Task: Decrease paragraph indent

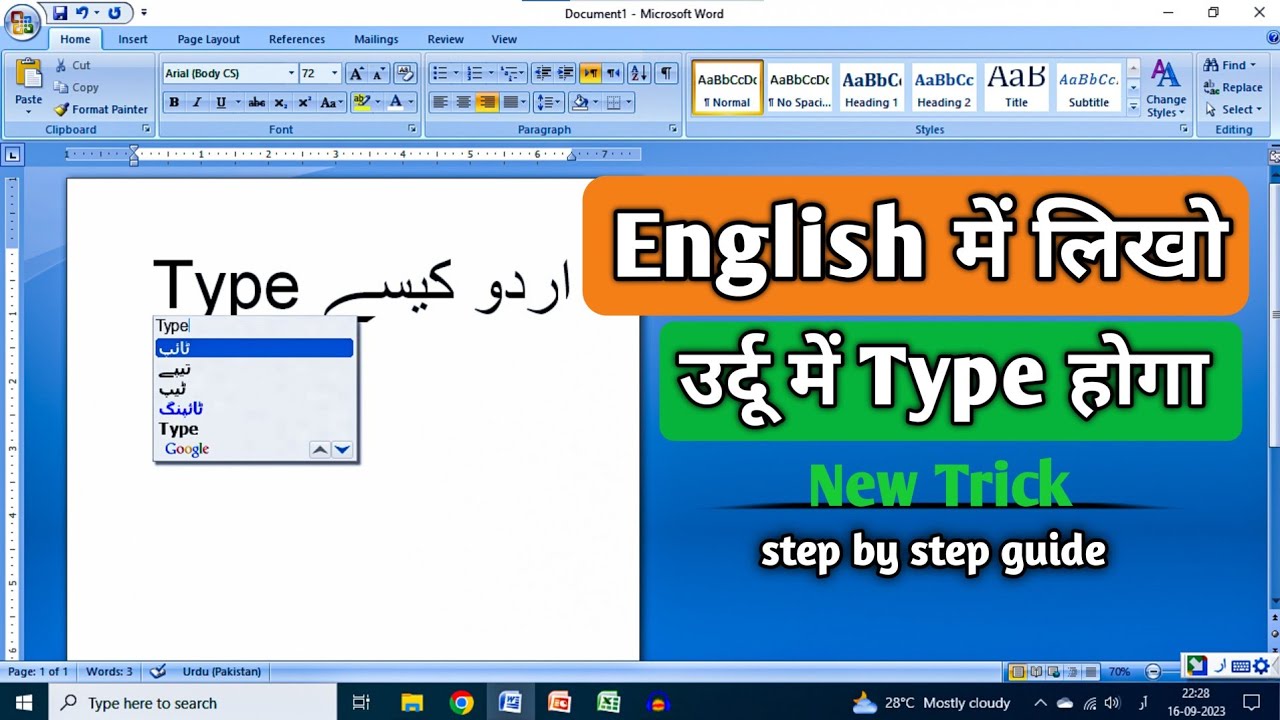Action: (x=543, y=73)
